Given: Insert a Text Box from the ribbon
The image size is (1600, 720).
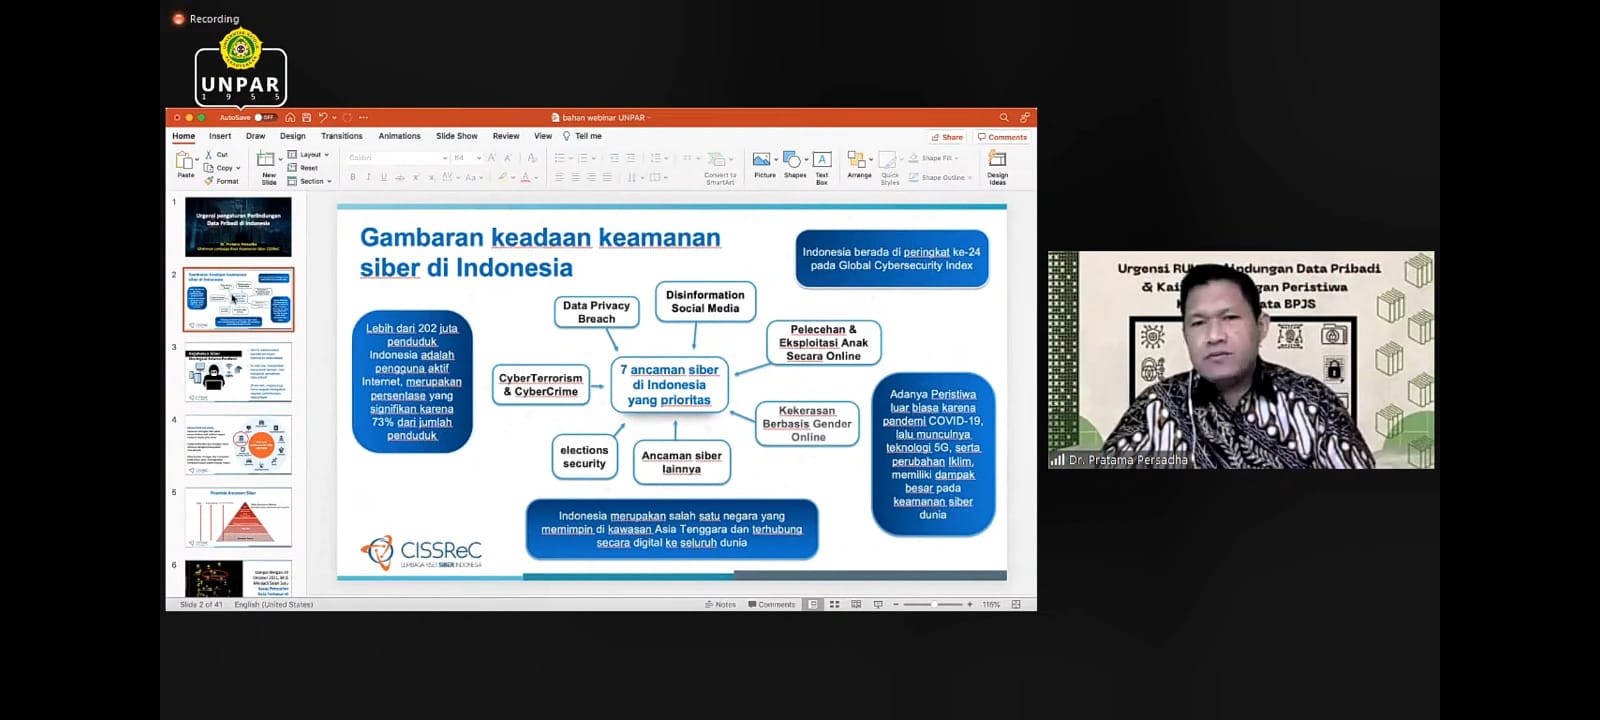Looking at the screenshot, I should pyautogui.click(x=822, y=161).
